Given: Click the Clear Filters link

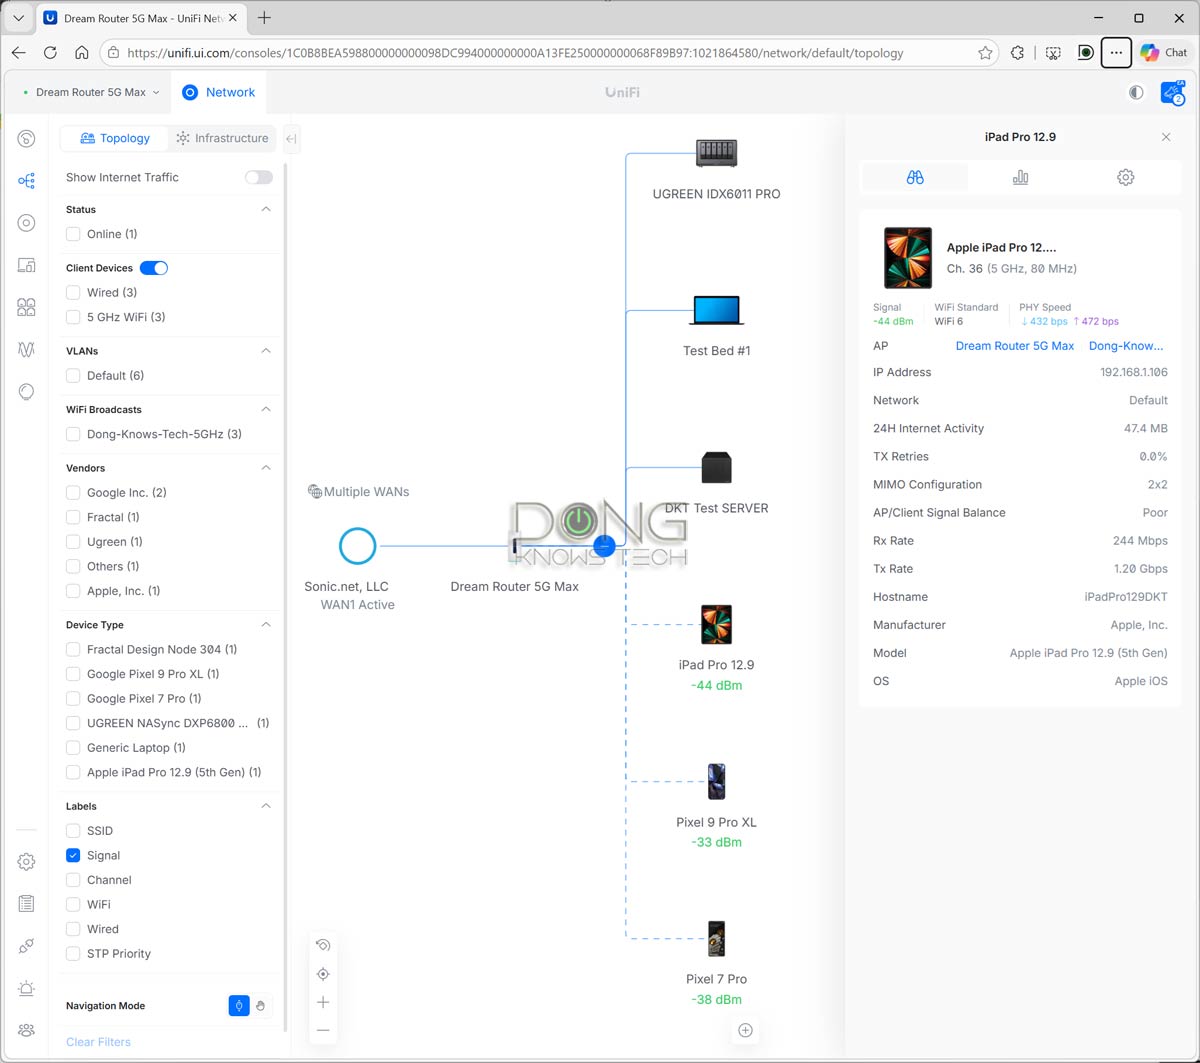Looking at the screenshot, I should coord(98,1042).
